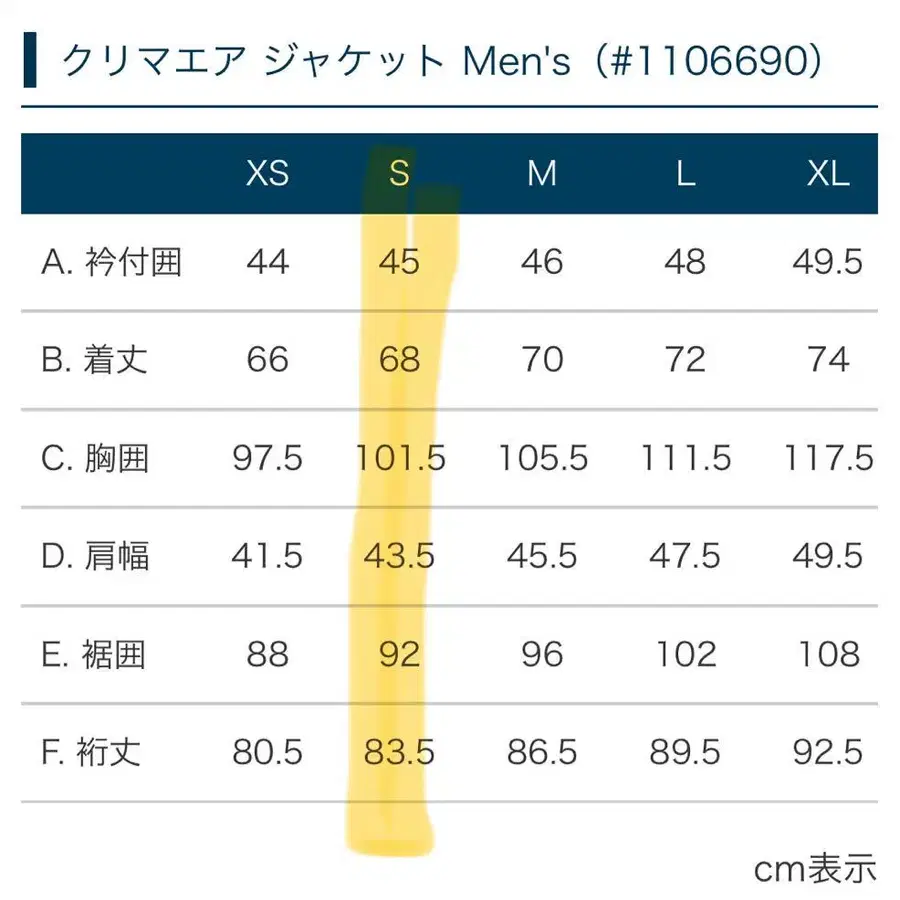Click the L hem value 102
900x900 pixels.
click(x=685, y=654)
